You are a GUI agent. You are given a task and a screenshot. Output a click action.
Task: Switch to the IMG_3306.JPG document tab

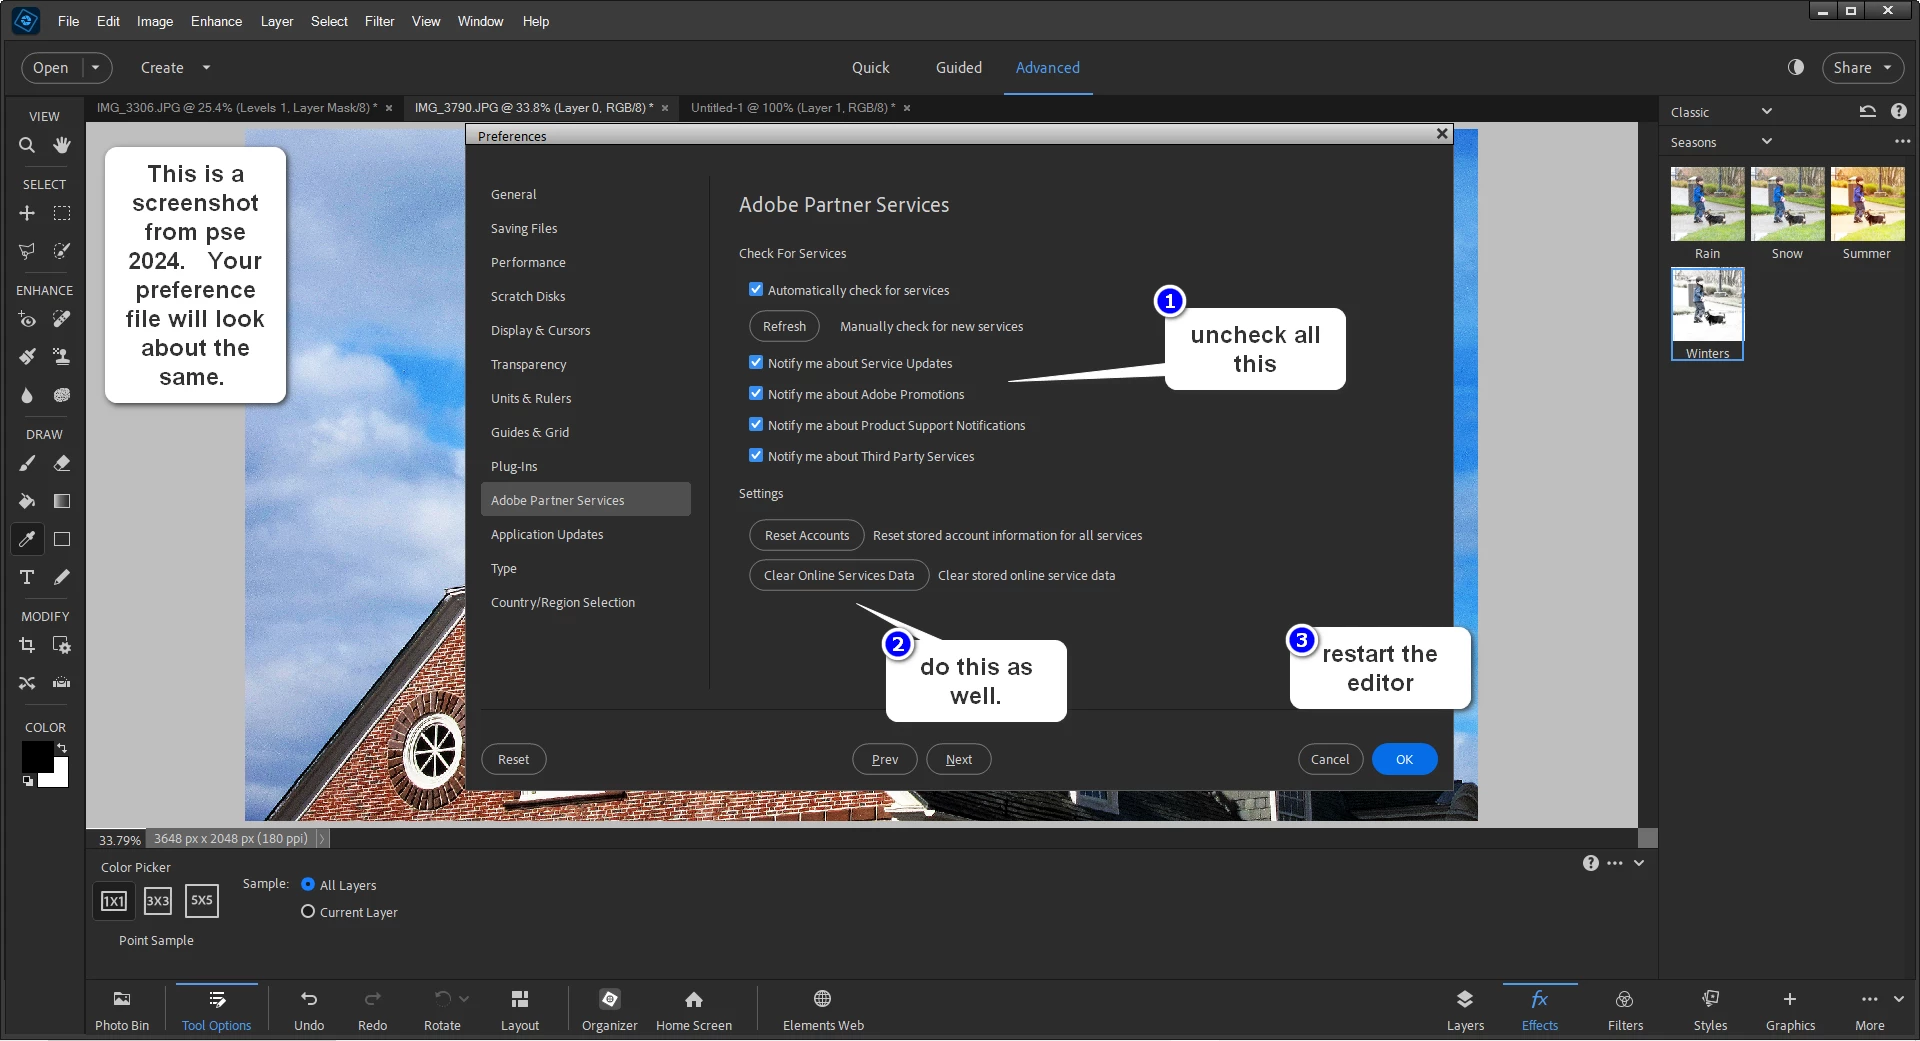(x=237, y=108)
